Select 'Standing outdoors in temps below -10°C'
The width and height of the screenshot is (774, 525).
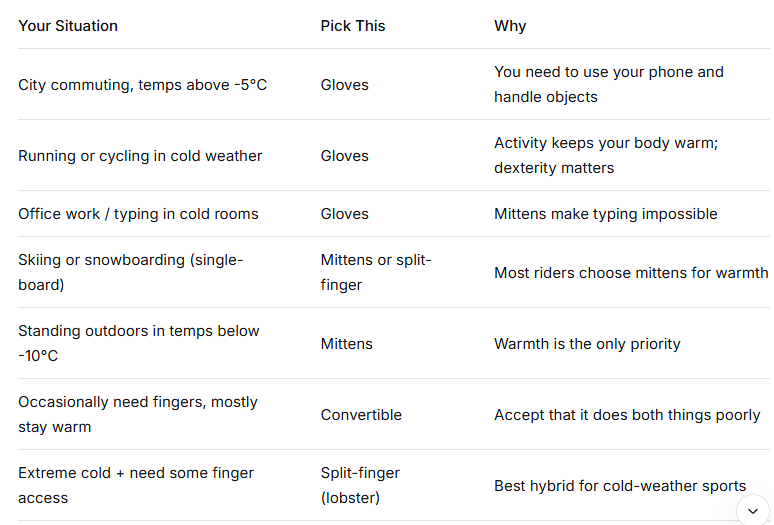(x=139, y=343)
